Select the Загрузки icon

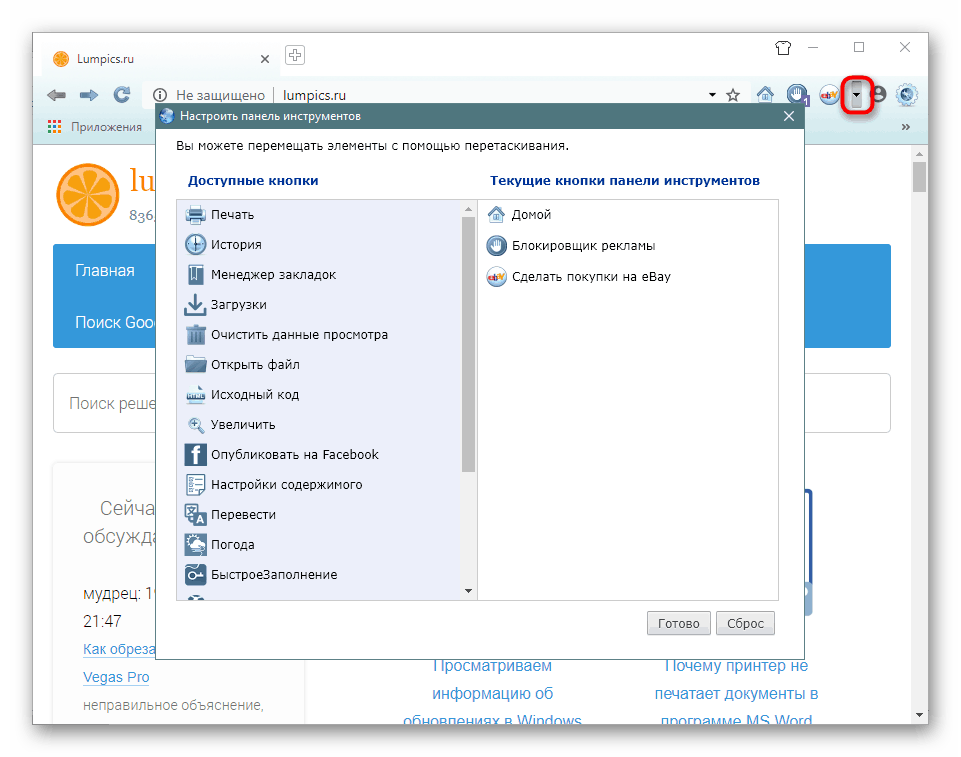point(196,304)
